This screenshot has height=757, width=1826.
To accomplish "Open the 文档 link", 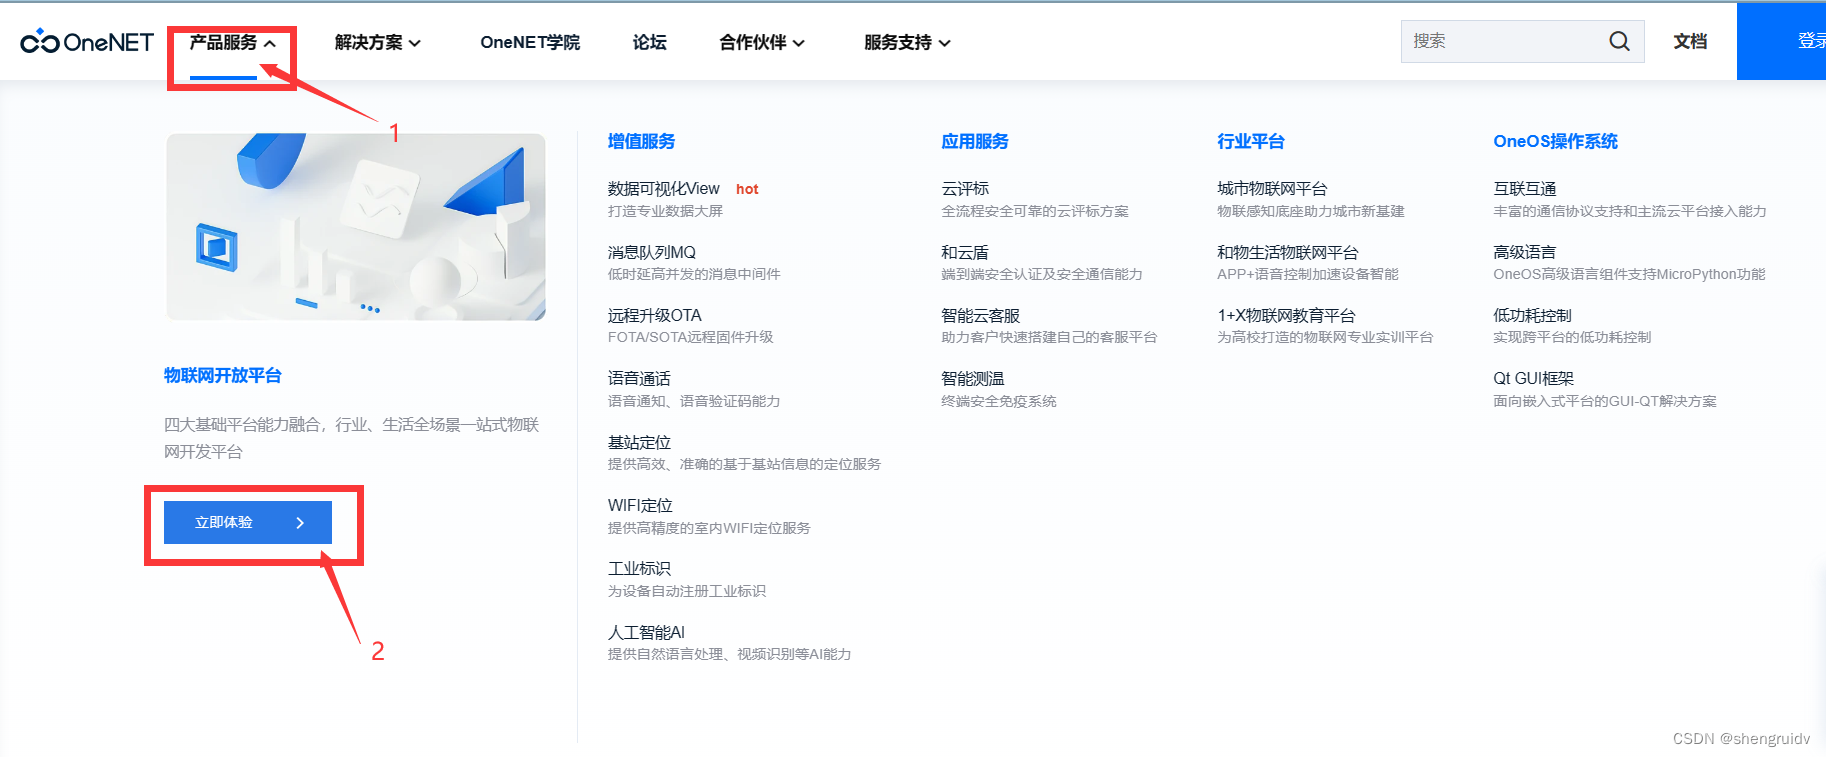I will pyautogui.click(x=1690, y=41).
